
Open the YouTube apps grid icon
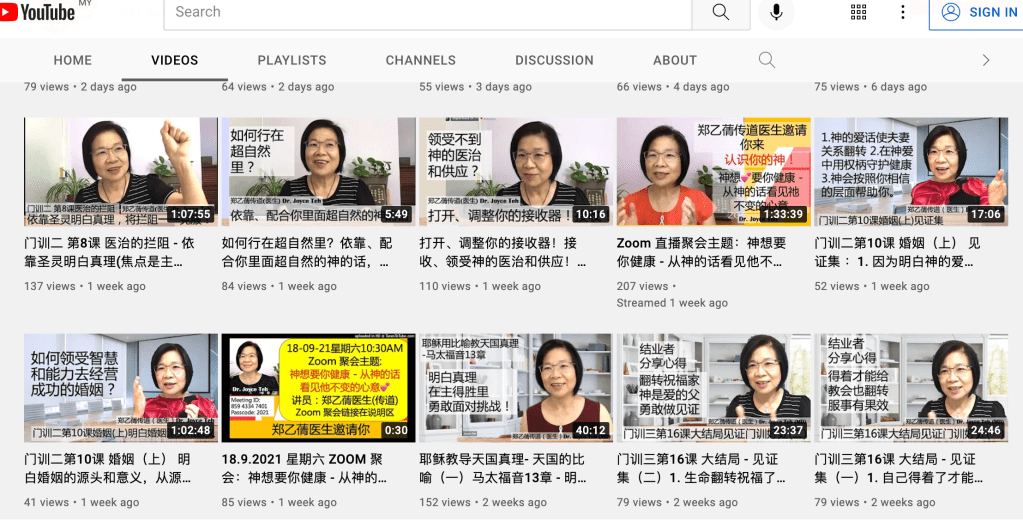pos(858,12)
